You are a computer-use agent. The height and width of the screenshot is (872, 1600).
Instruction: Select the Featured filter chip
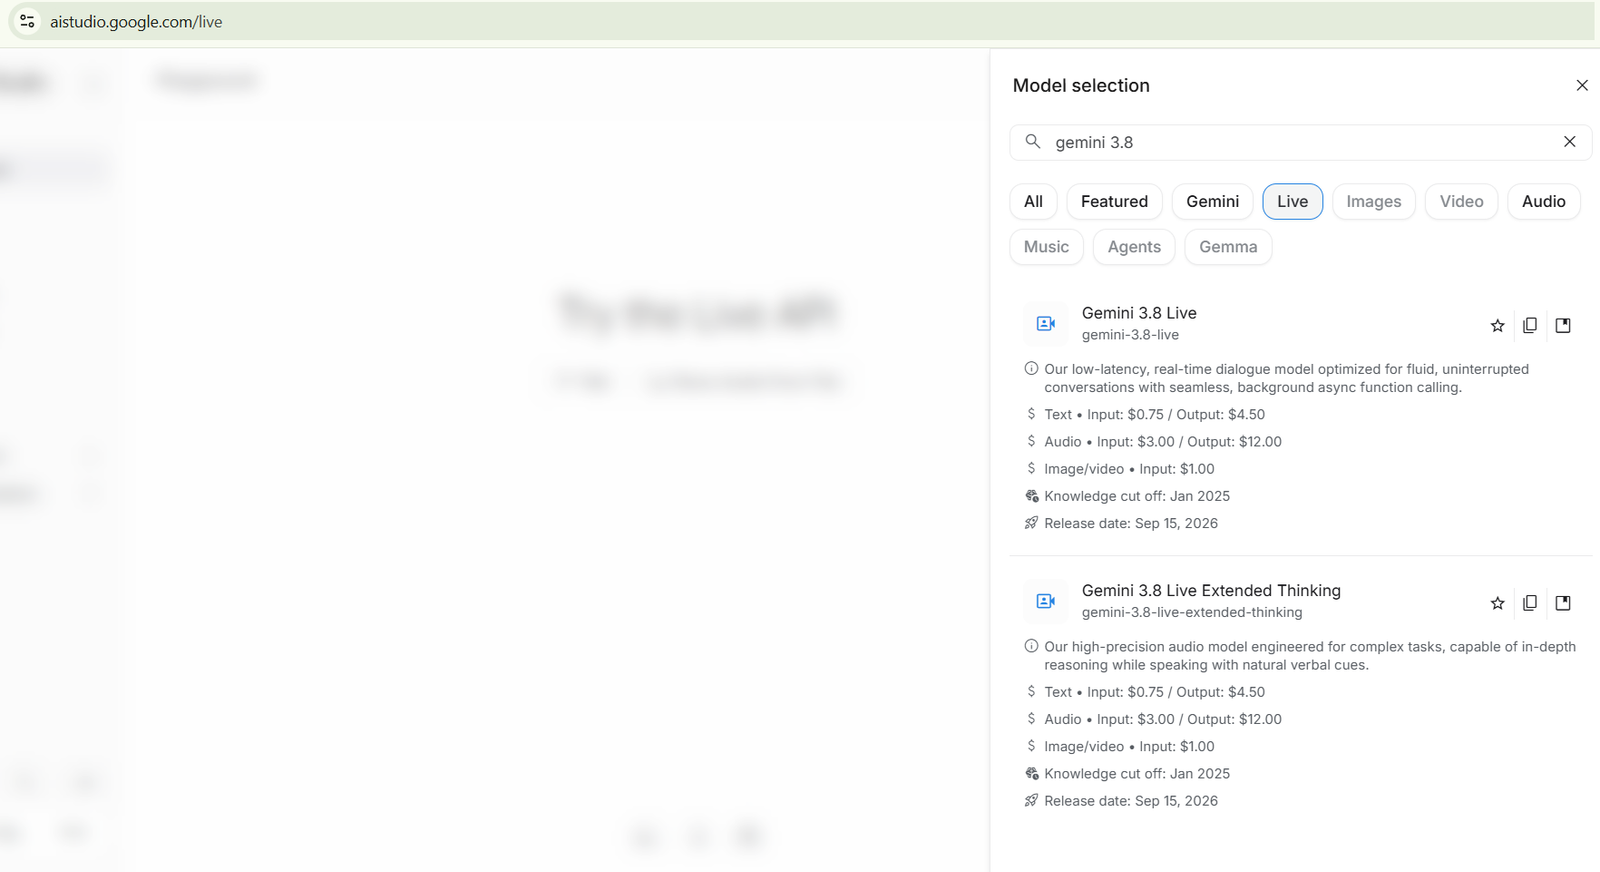pos(1114,201)
